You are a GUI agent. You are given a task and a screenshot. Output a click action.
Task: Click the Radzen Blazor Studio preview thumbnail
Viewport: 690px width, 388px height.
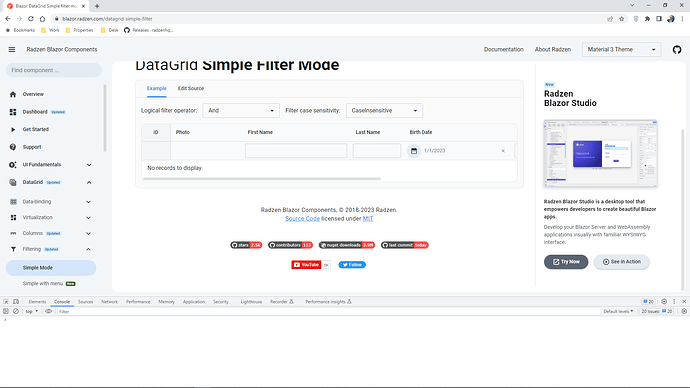(x=600, y=153)
